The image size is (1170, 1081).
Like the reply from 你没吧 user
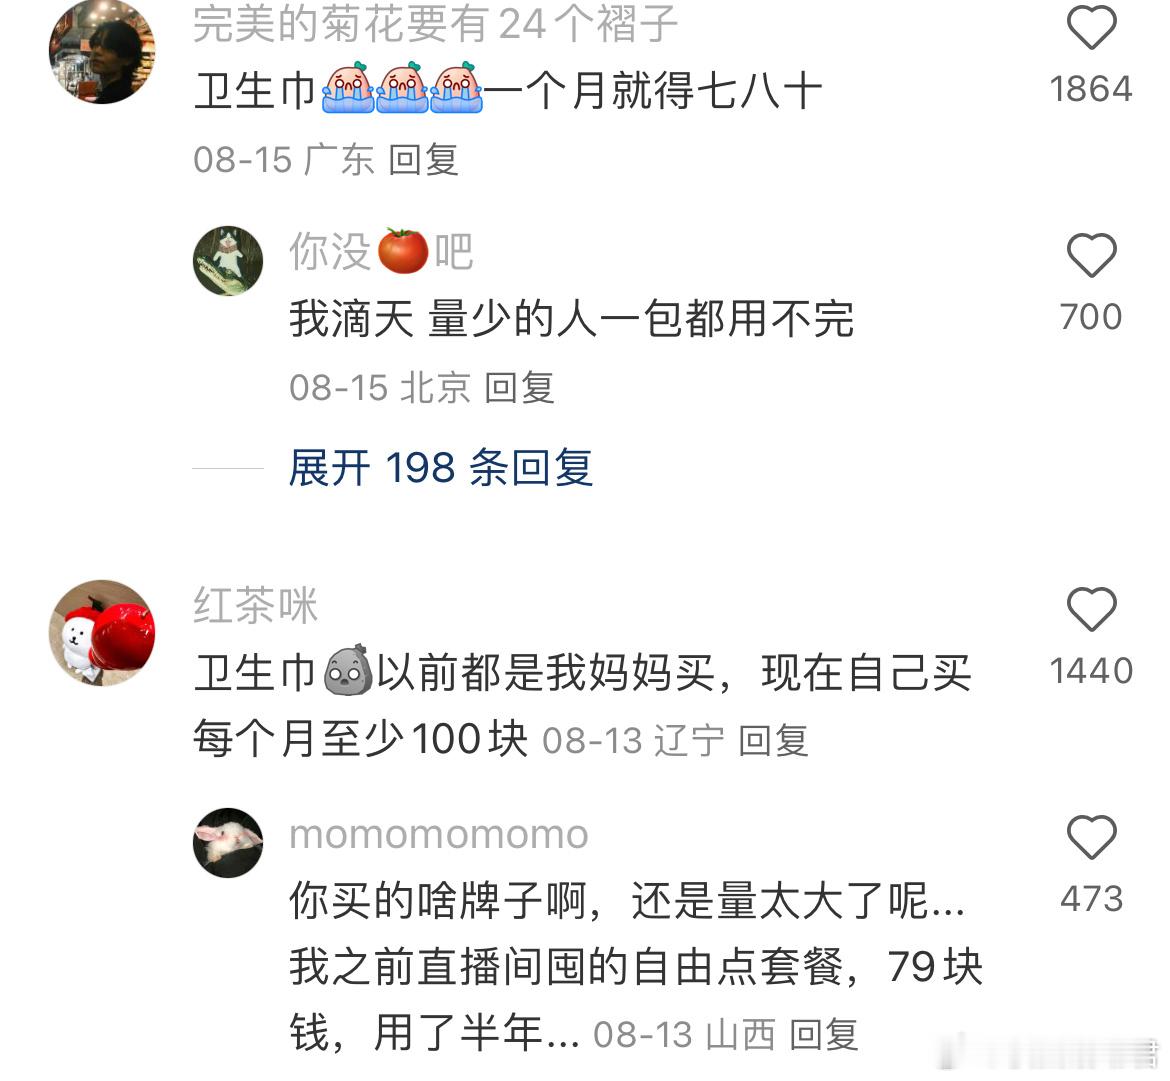(x=1091, y=255)
